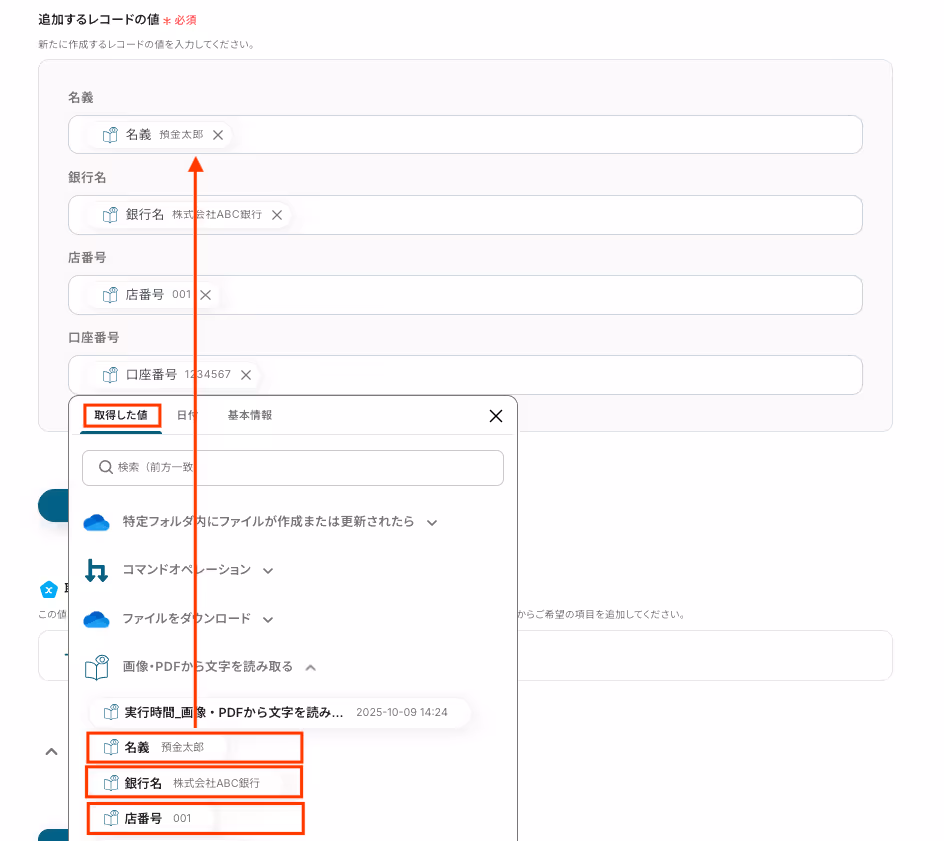Switch to the 取得した値 tab
This screenshot has width=944, height=841.
121,415
